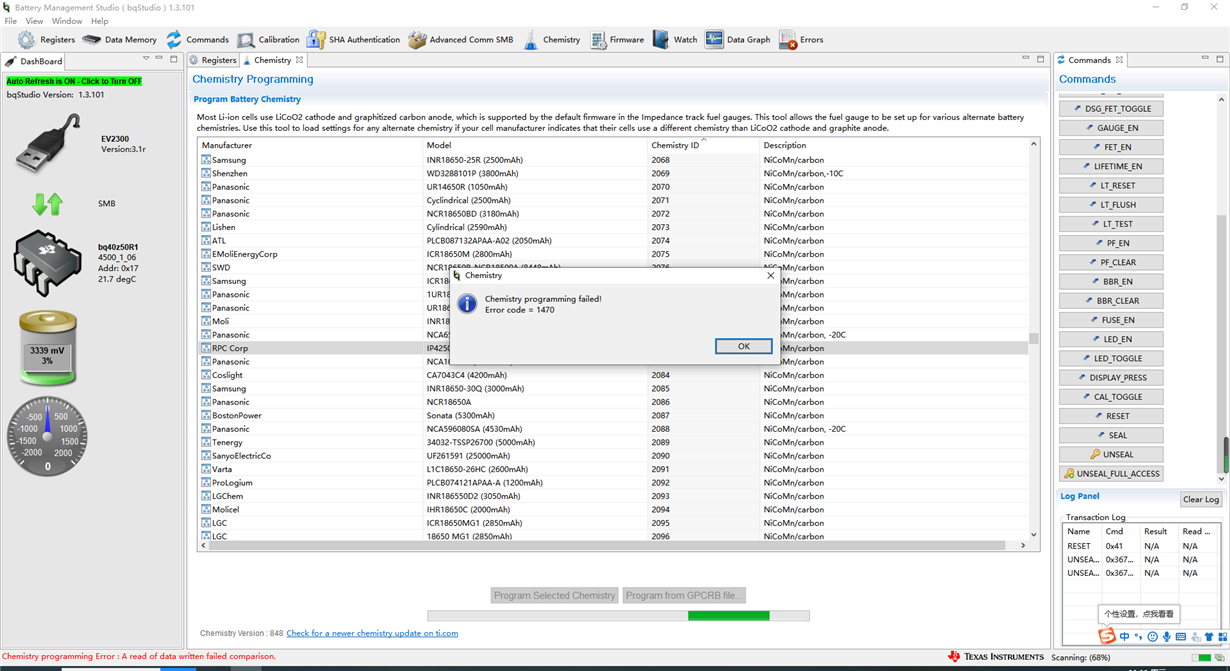Click the EV2300 USB adapter icon
Screen dimensions: 1230x671
coord(48,143)
